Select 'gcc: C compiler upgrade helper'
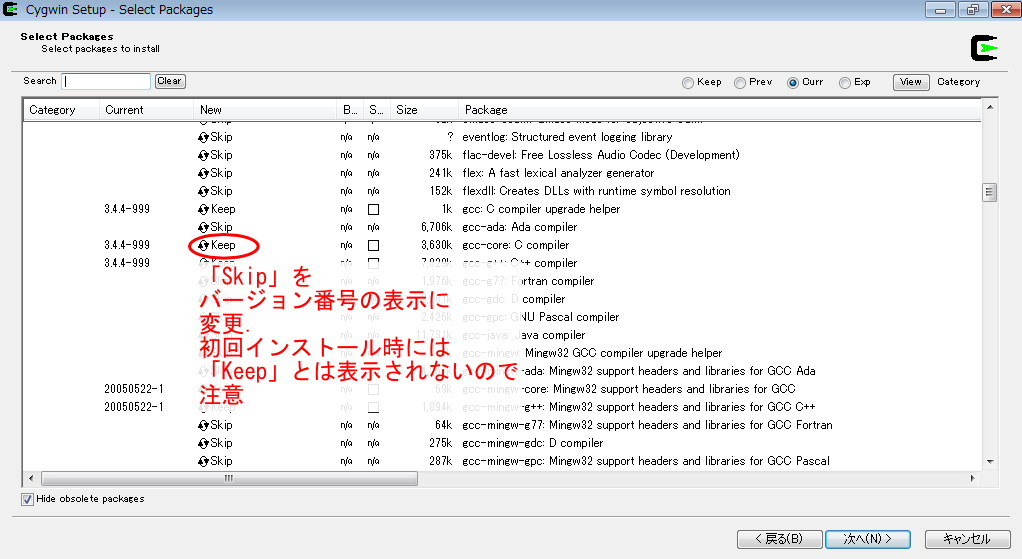1022x559 pixels. click(541, 210)
